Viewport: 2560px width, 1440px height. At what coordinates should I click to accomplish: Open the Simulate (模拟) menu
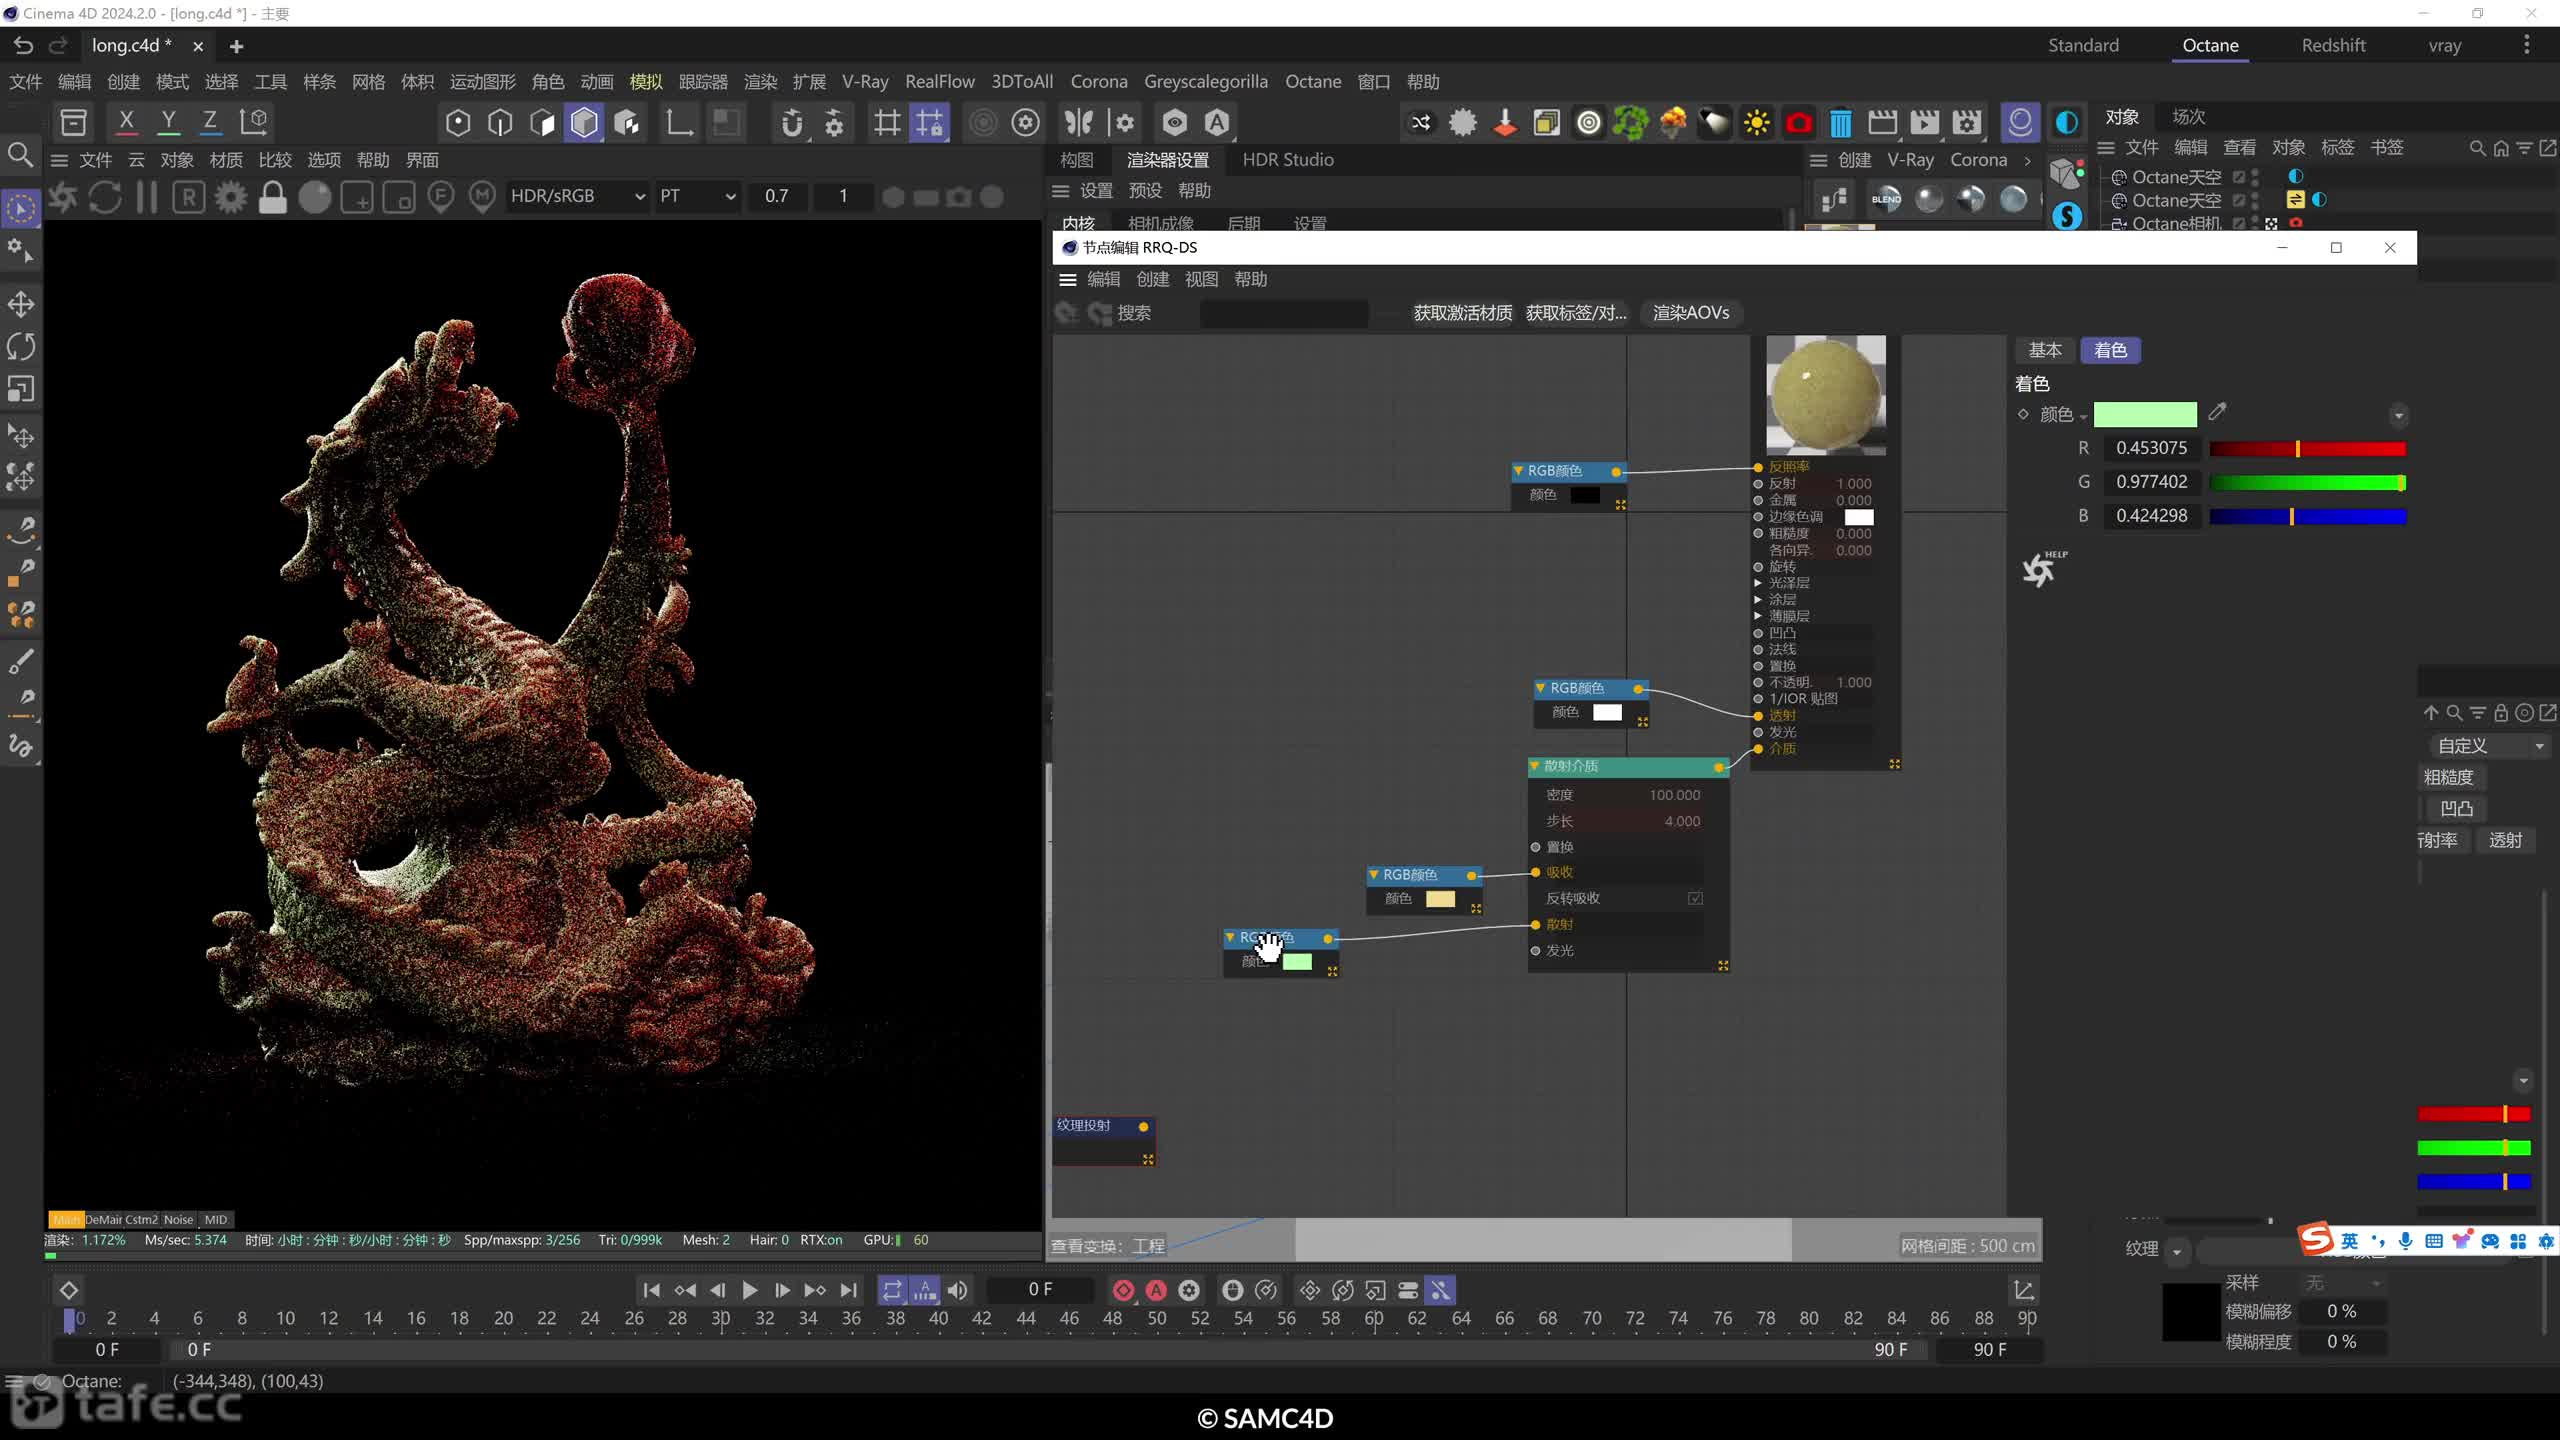coord(646,82)
